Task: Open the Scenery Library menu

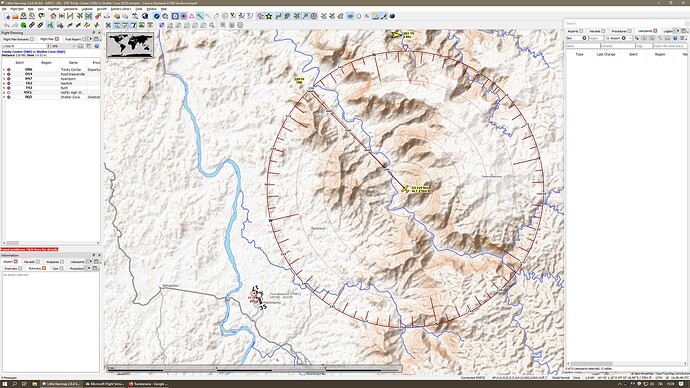Action: (121, 9)
